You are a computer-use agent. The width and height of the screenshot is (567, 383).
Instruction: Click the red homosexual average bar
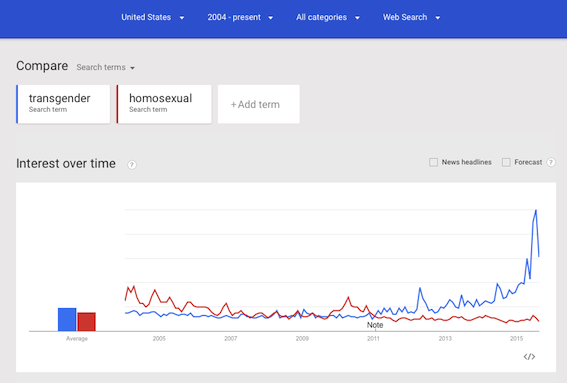point(86,322)
